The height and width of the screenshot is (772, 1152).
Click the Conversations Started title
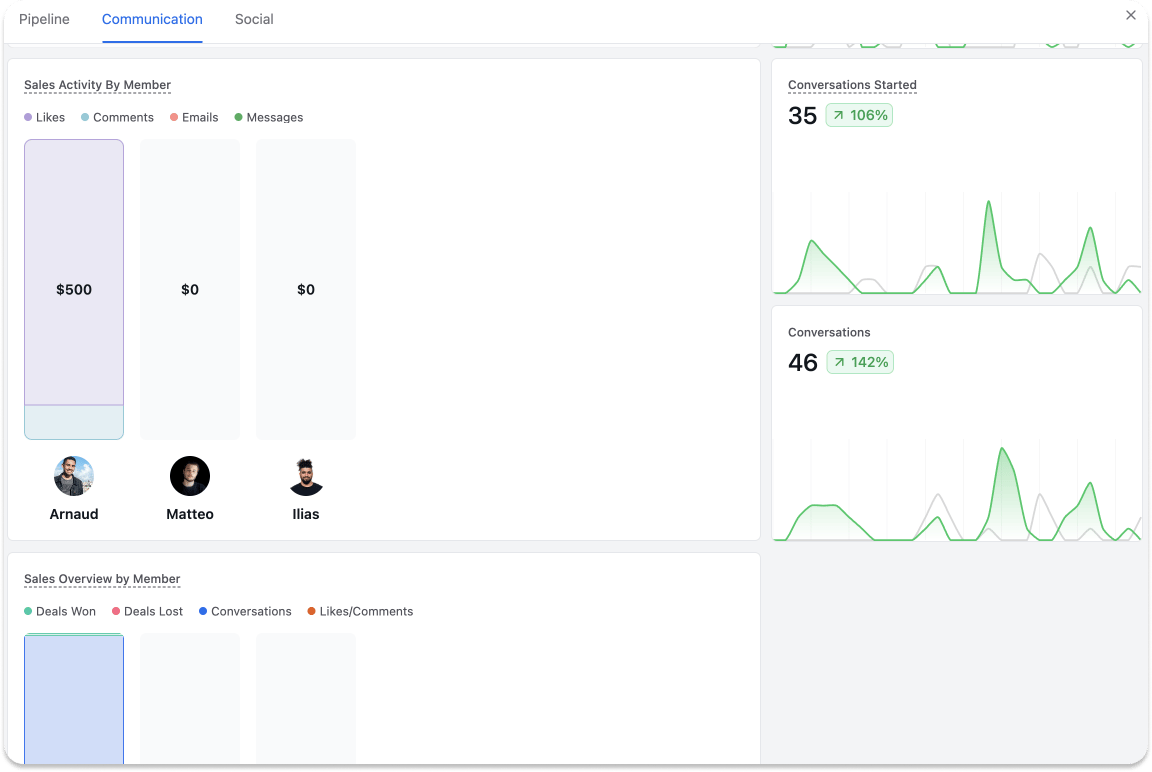[x=852, y=85]
